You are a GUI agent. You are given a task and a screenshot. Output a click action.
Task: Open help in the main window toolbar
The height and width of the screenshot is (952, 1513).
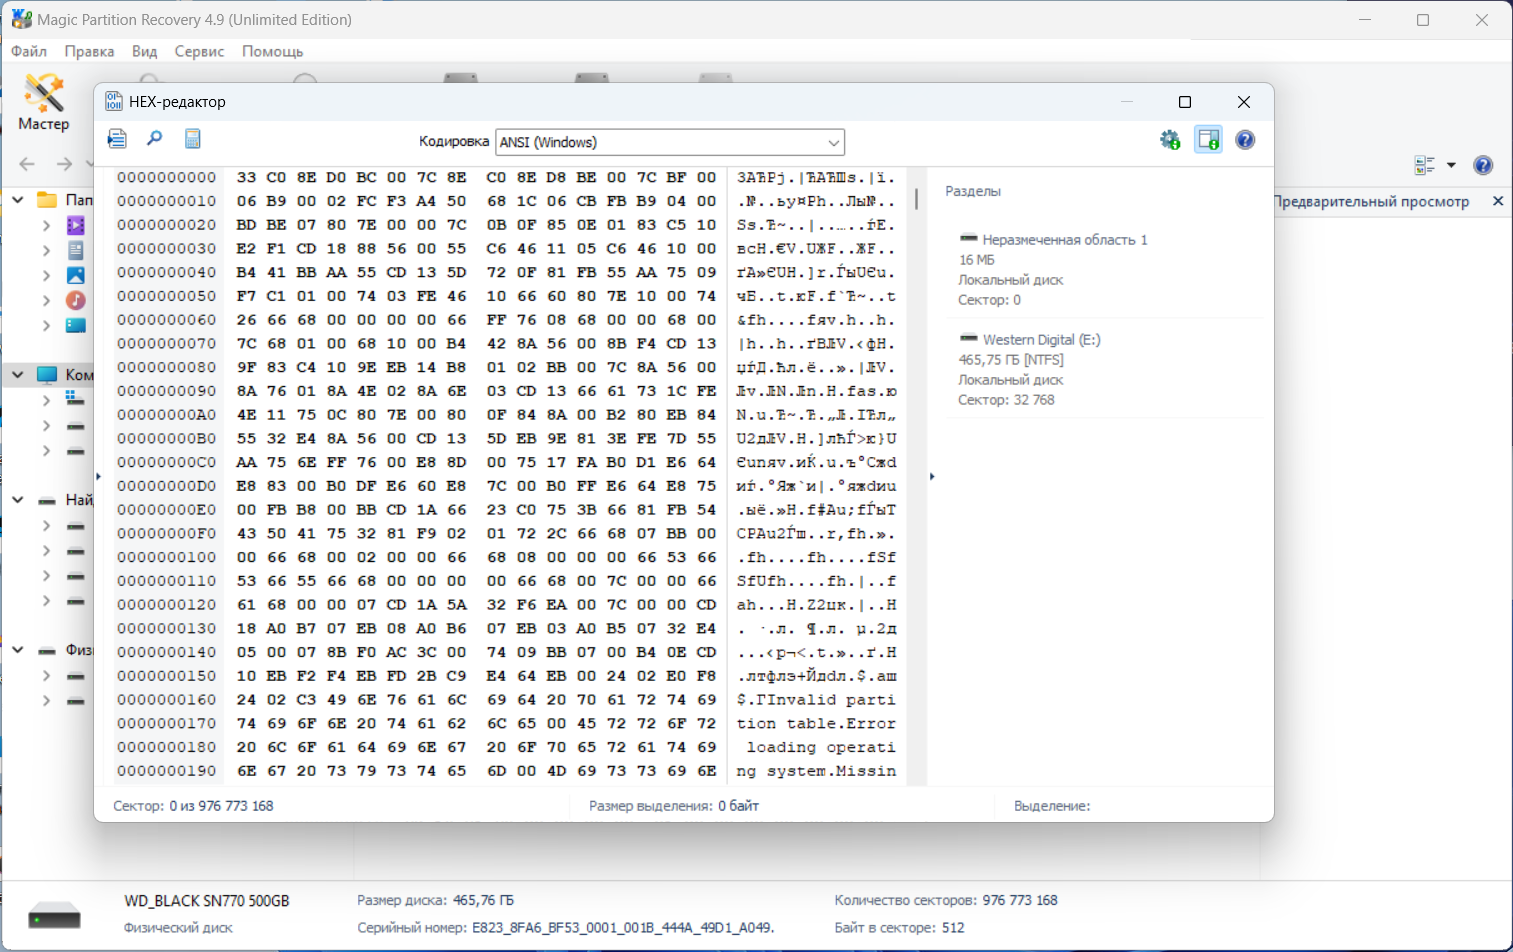(x=1484, y=165)
